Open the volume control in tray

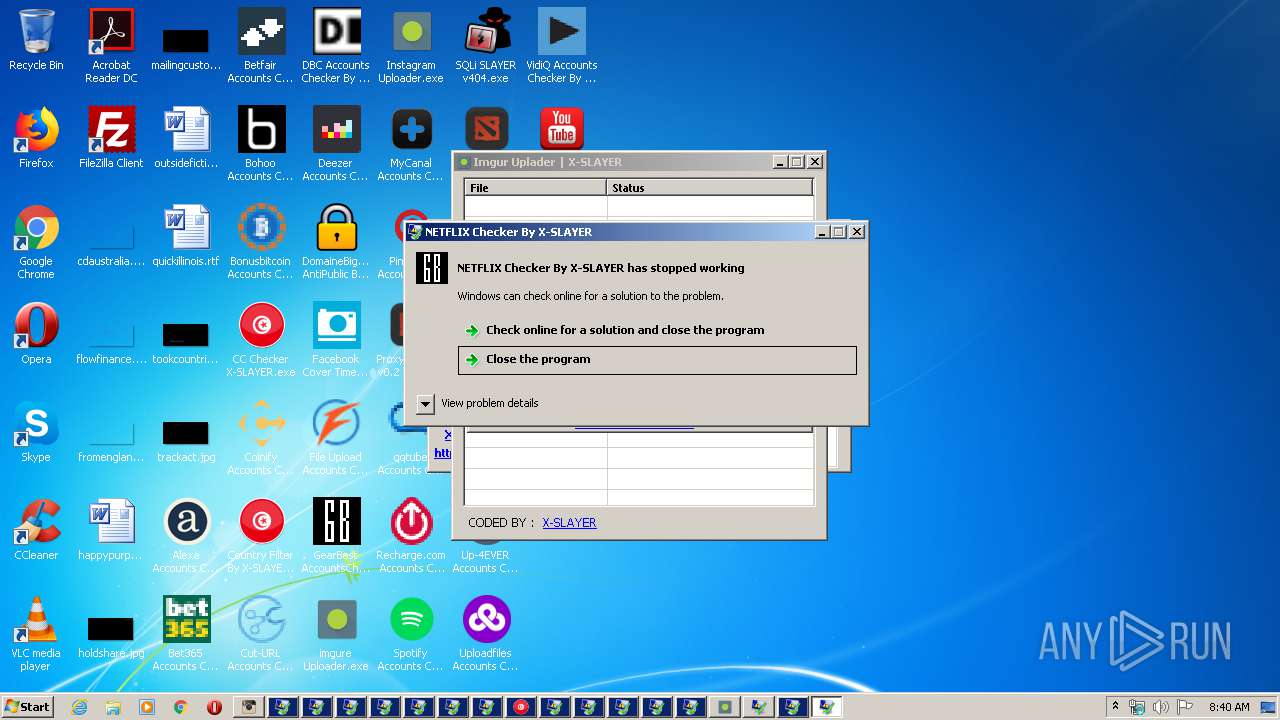1162,707
